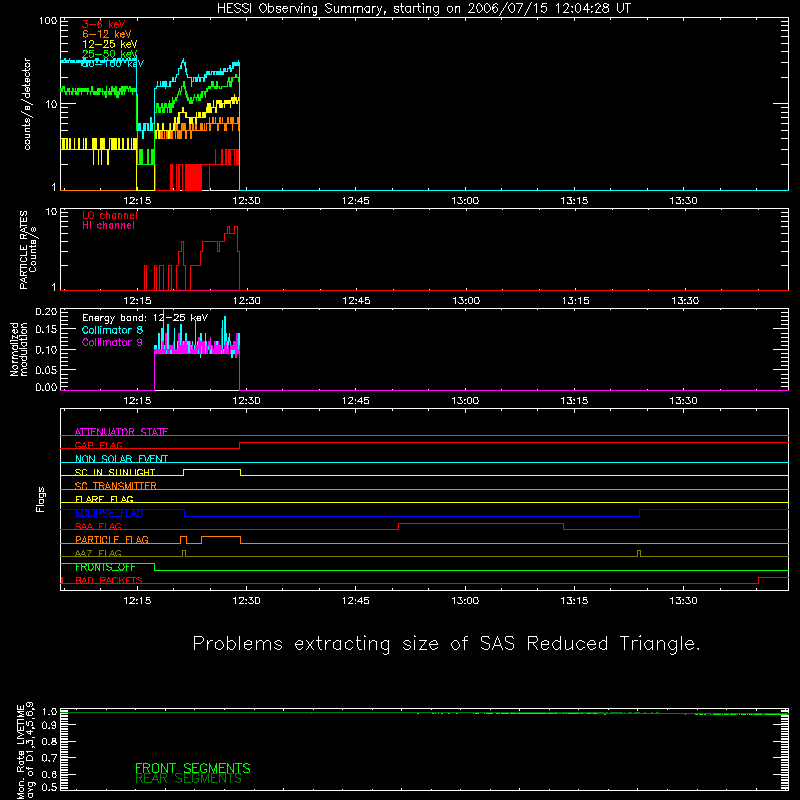This screenshot has width=800, height=800.
Task: Click the SAA_FLAG raised step segment
Action: (x=481, y=524)
